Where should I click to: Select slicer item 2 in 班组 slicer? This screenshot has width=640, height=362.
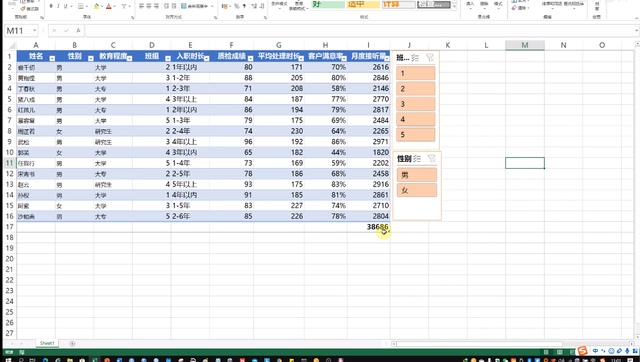416,89
